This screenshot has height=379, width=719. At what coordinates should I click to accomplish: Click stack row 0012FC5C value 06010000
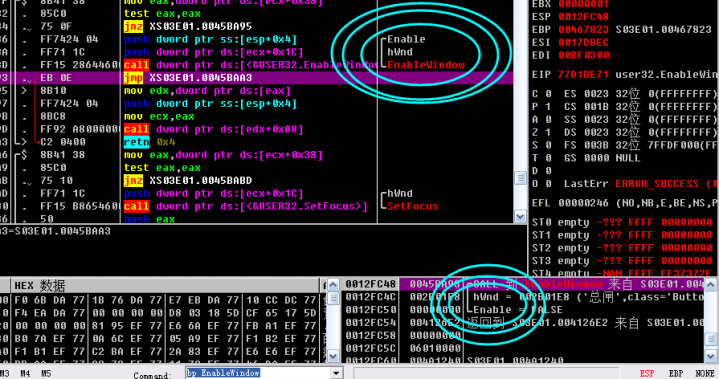(435, 348)
